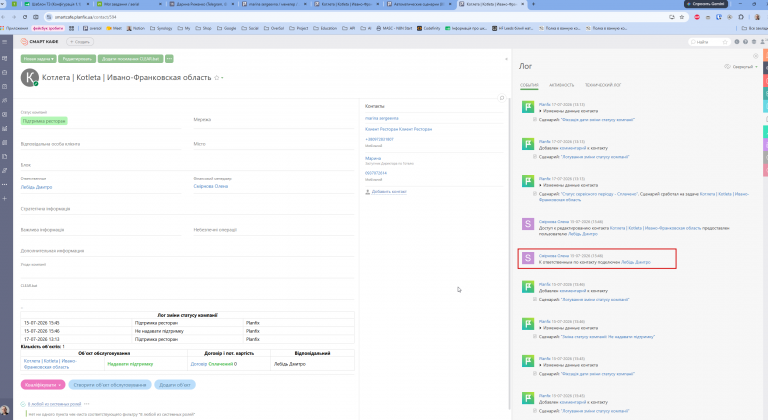The width and height of the screenshot is (768, 420).
Task: Open the Новая задача dropdown button
Action: [x=39, y=59]
